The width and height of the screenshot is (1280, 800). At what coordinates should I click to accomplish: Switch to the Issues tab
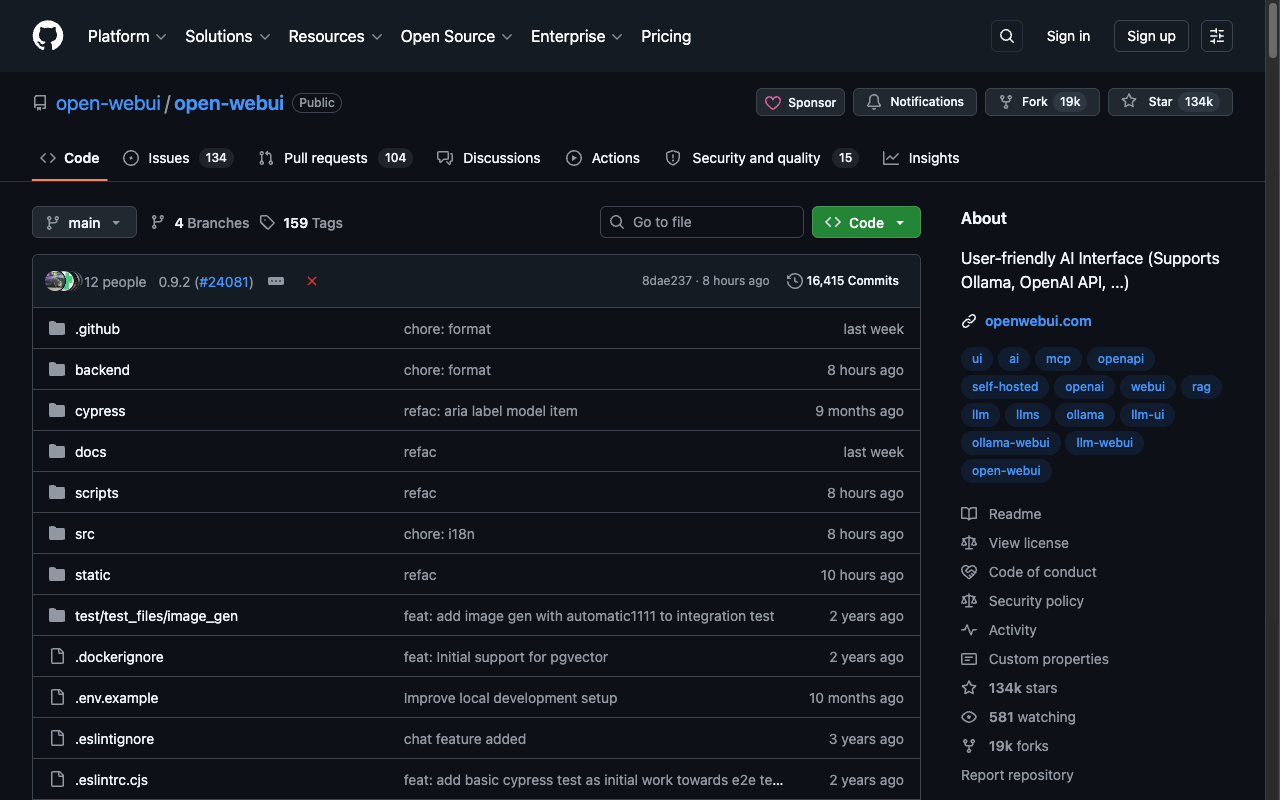click(170, 157)
